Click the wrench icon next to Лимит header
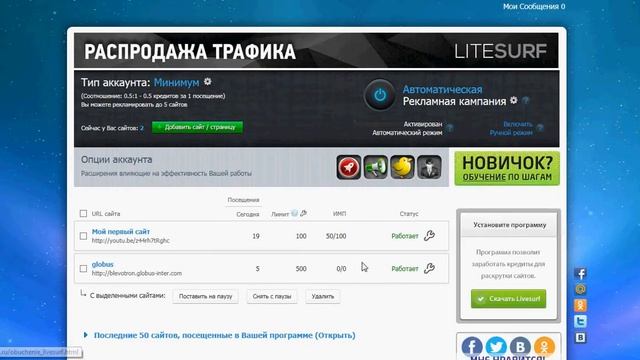Viewport: 640px width, 360px height. [303, 213]
